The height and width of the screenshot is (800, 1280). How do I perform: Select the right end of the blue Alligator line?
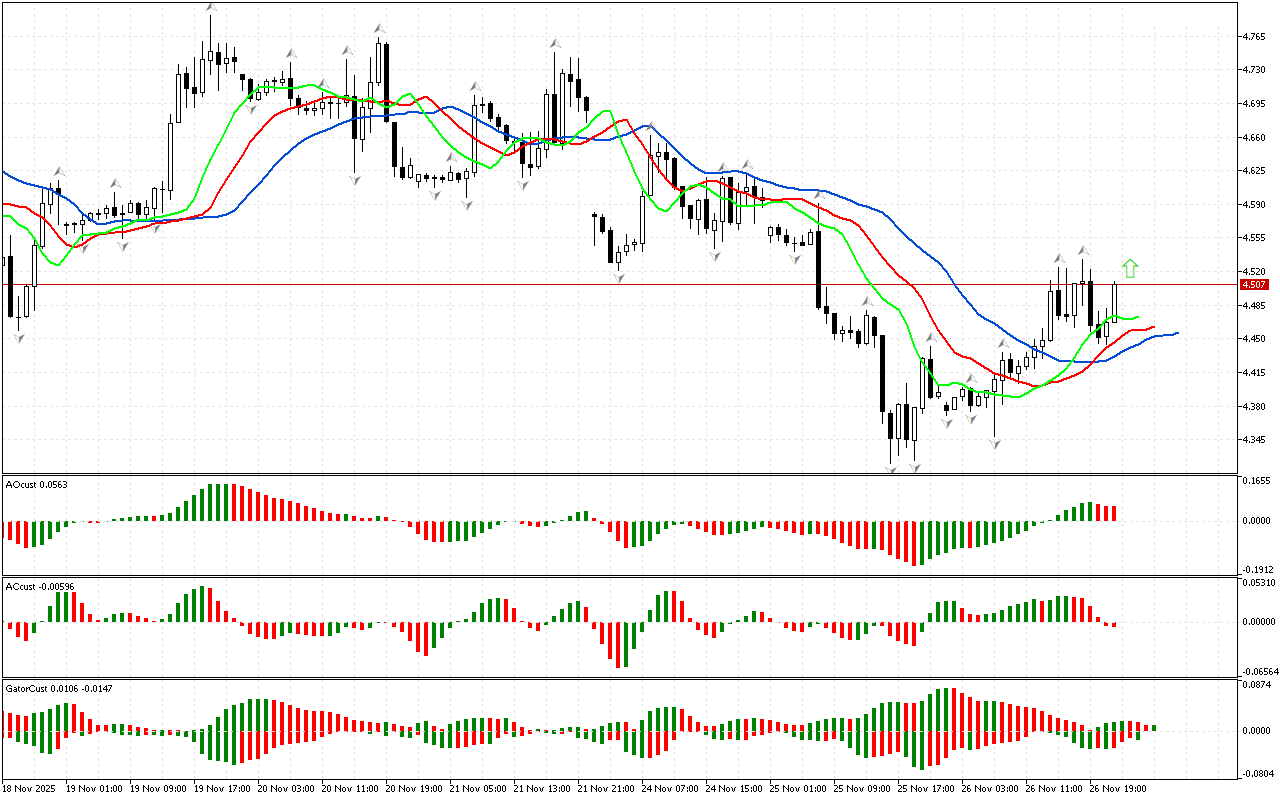(x=1176, y=333)
